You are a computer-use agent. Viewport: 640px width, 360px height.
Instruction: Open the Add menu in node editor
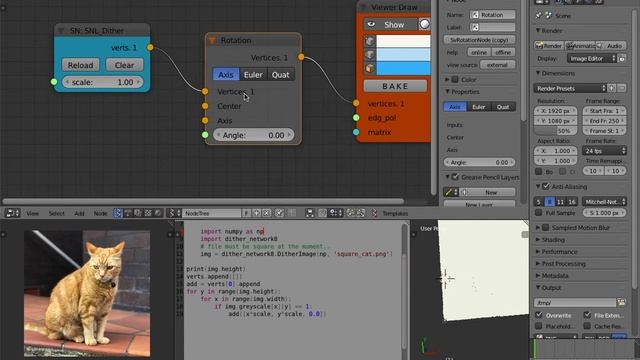point(79,213)
